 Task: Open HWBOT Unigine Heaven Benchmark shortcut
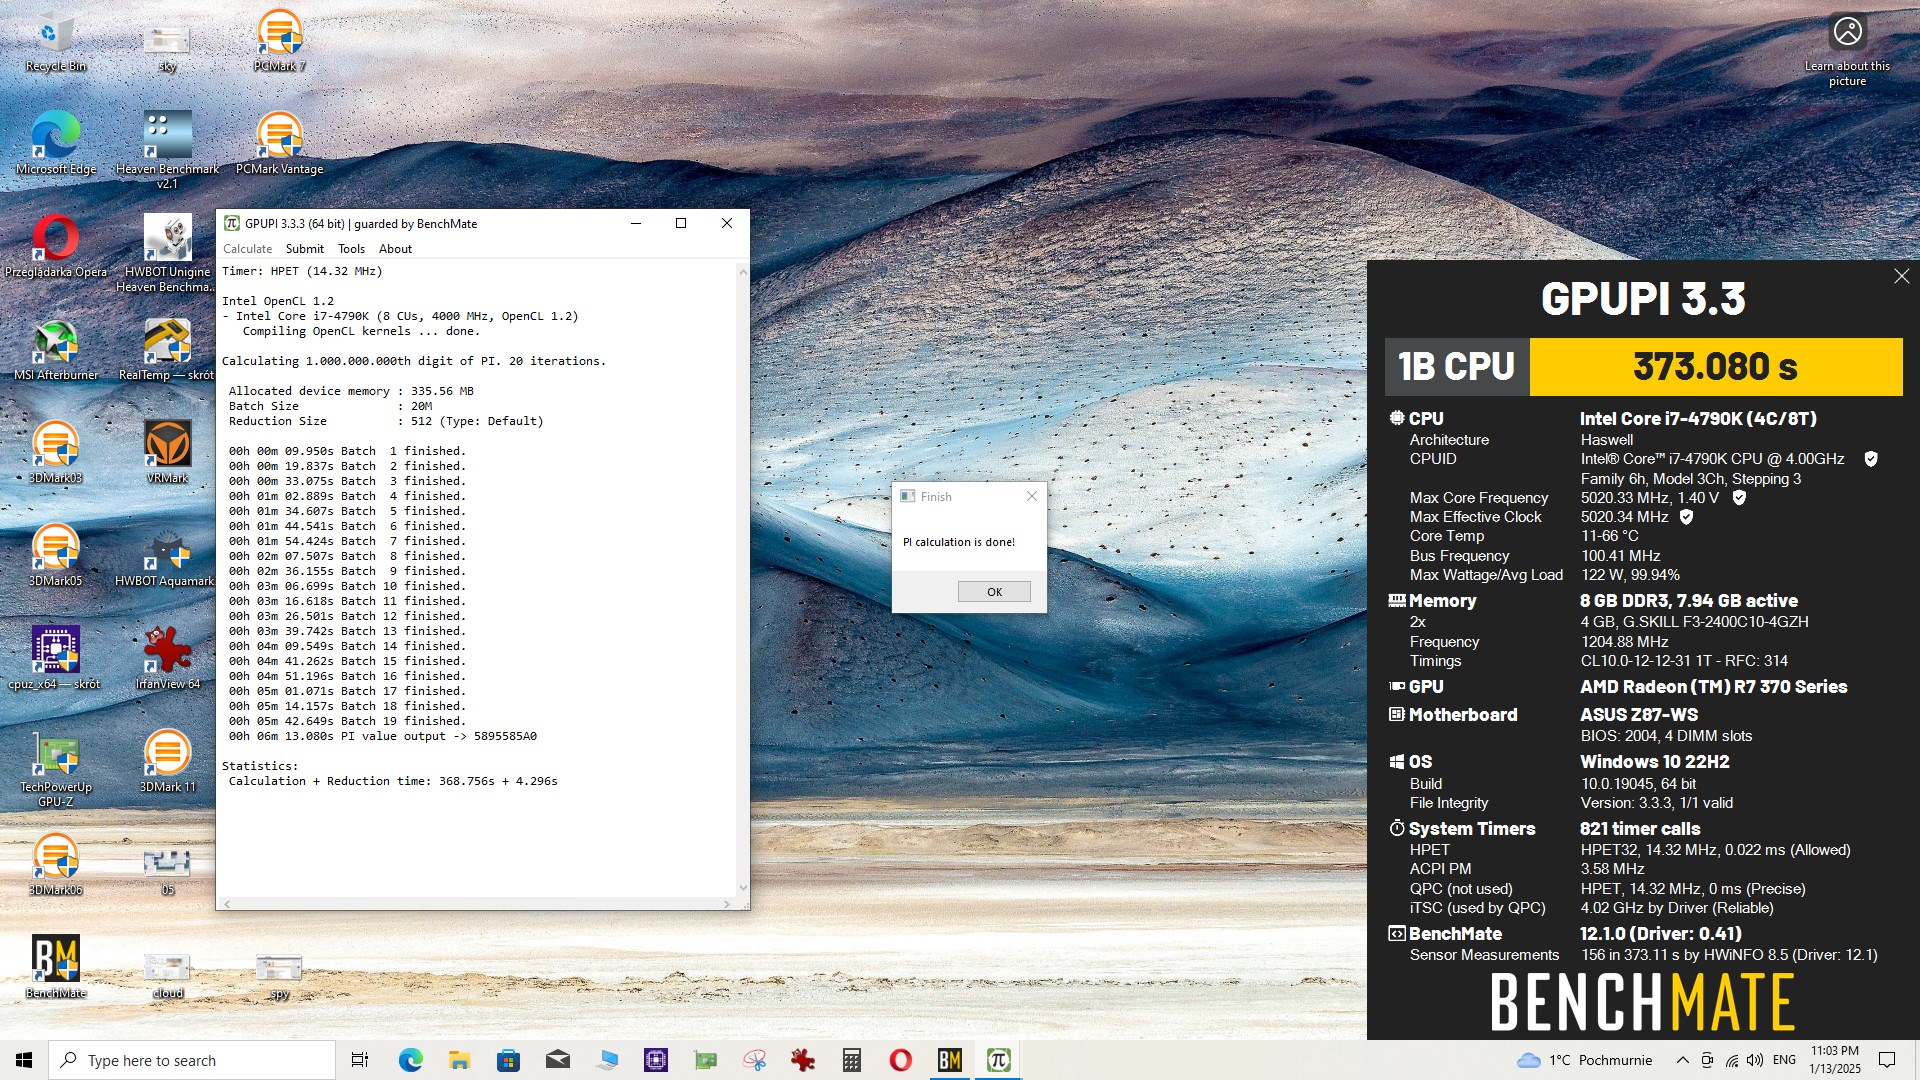(167, 253)
